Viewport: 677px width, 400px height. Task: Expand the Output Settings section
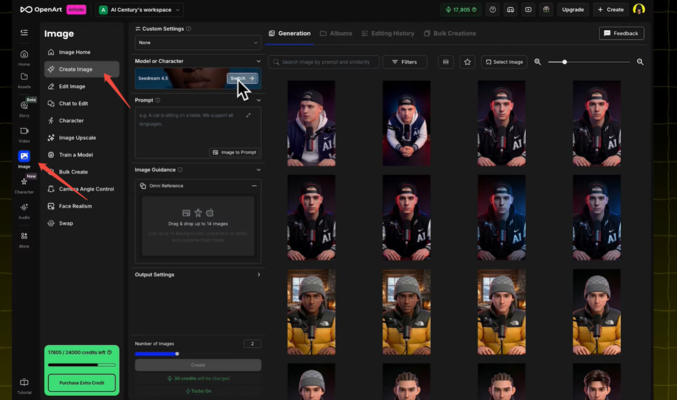coord(198,274)
